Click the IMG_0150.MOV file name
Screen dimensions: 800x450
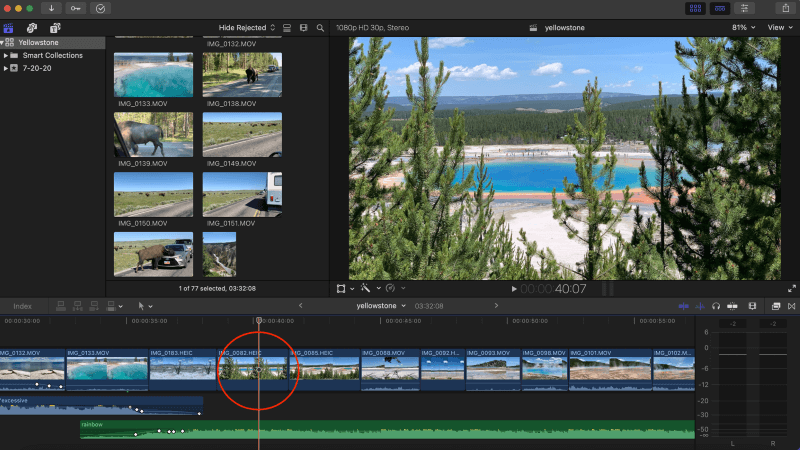pyautogui.click(x=143, y=223)
